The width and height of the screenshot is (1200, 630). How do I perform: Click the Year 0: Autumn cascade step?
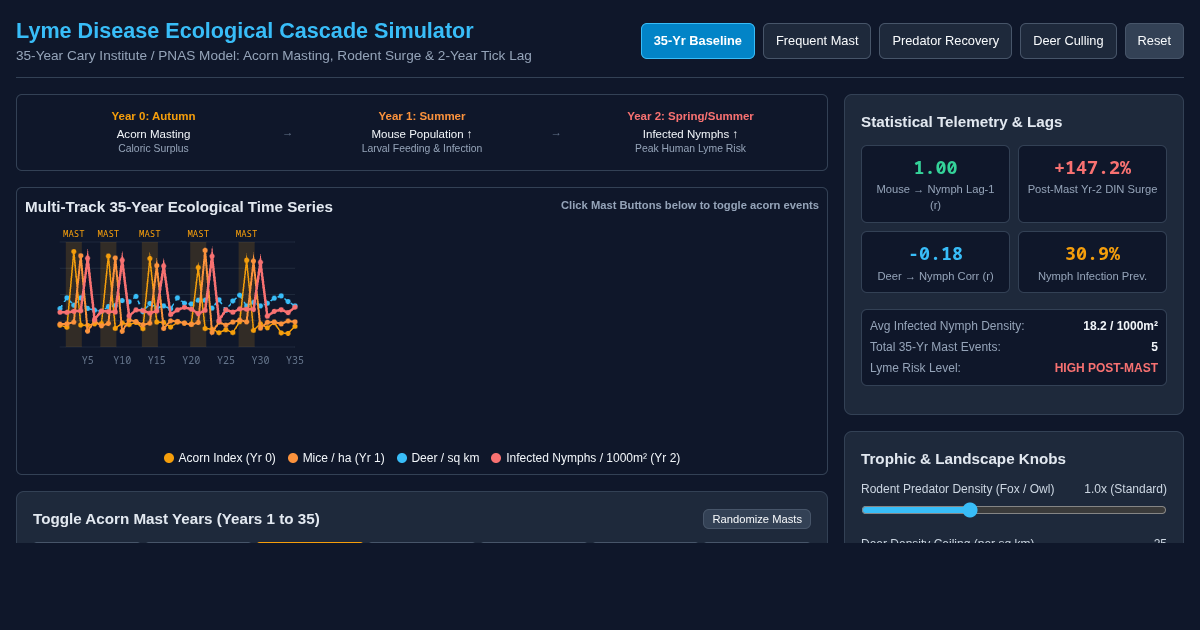153,132
